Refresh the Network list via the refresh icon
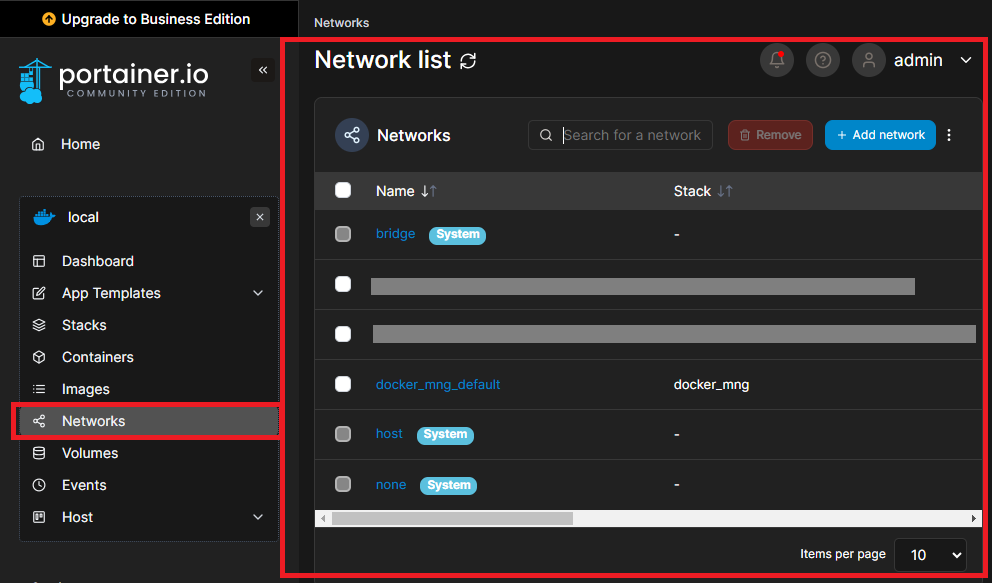This screenshot has height=583, width=992. [467, 60]
